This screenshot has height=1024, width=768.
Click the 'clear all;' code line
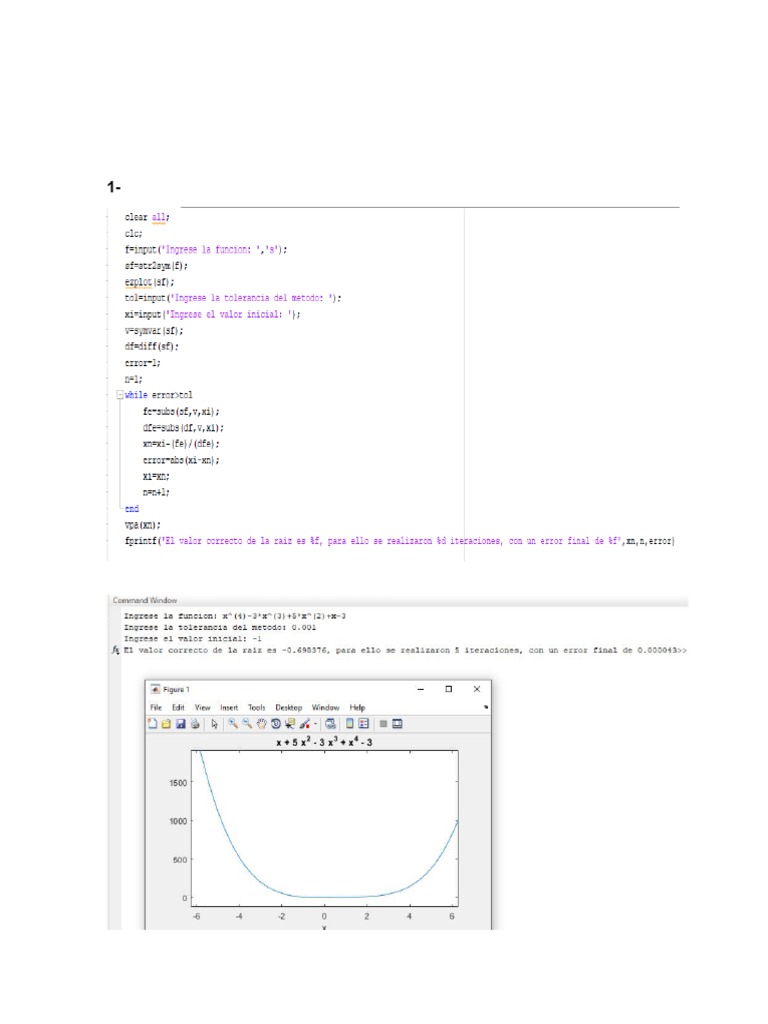click(147, 217)
